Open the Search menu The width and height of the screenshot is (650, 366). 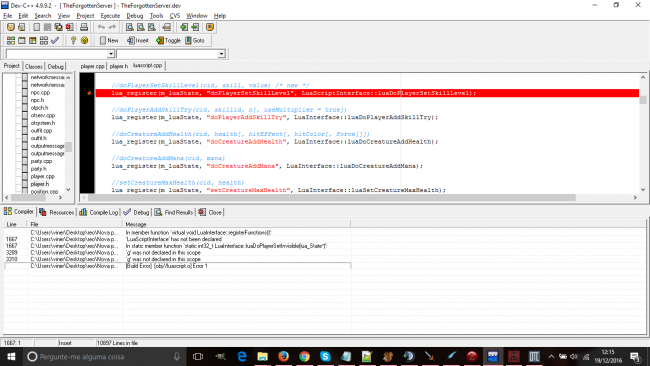[x=43, y=16]
